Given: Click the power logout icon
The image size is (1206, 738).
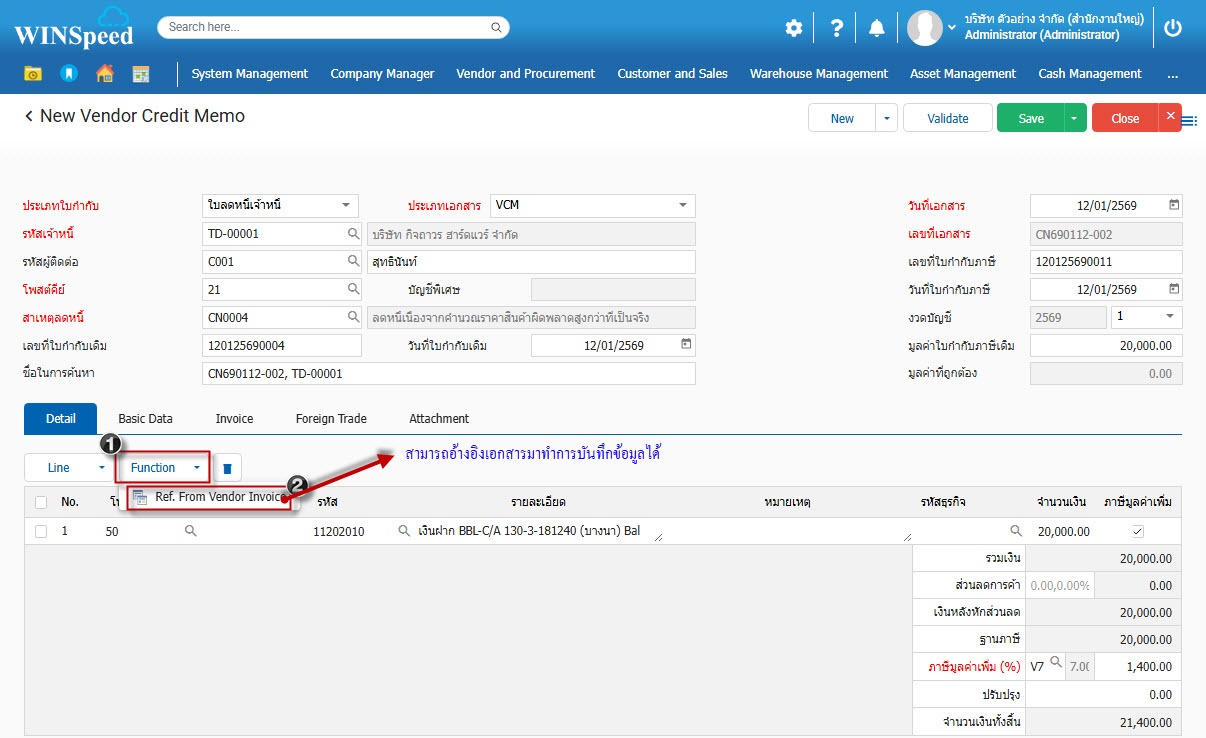Looking at the screenshot, I should [1173, 28].
